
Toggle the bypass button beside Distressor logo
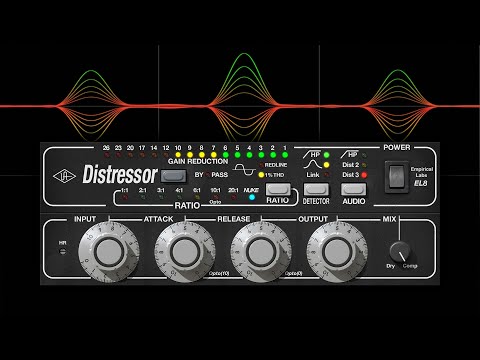173,176
